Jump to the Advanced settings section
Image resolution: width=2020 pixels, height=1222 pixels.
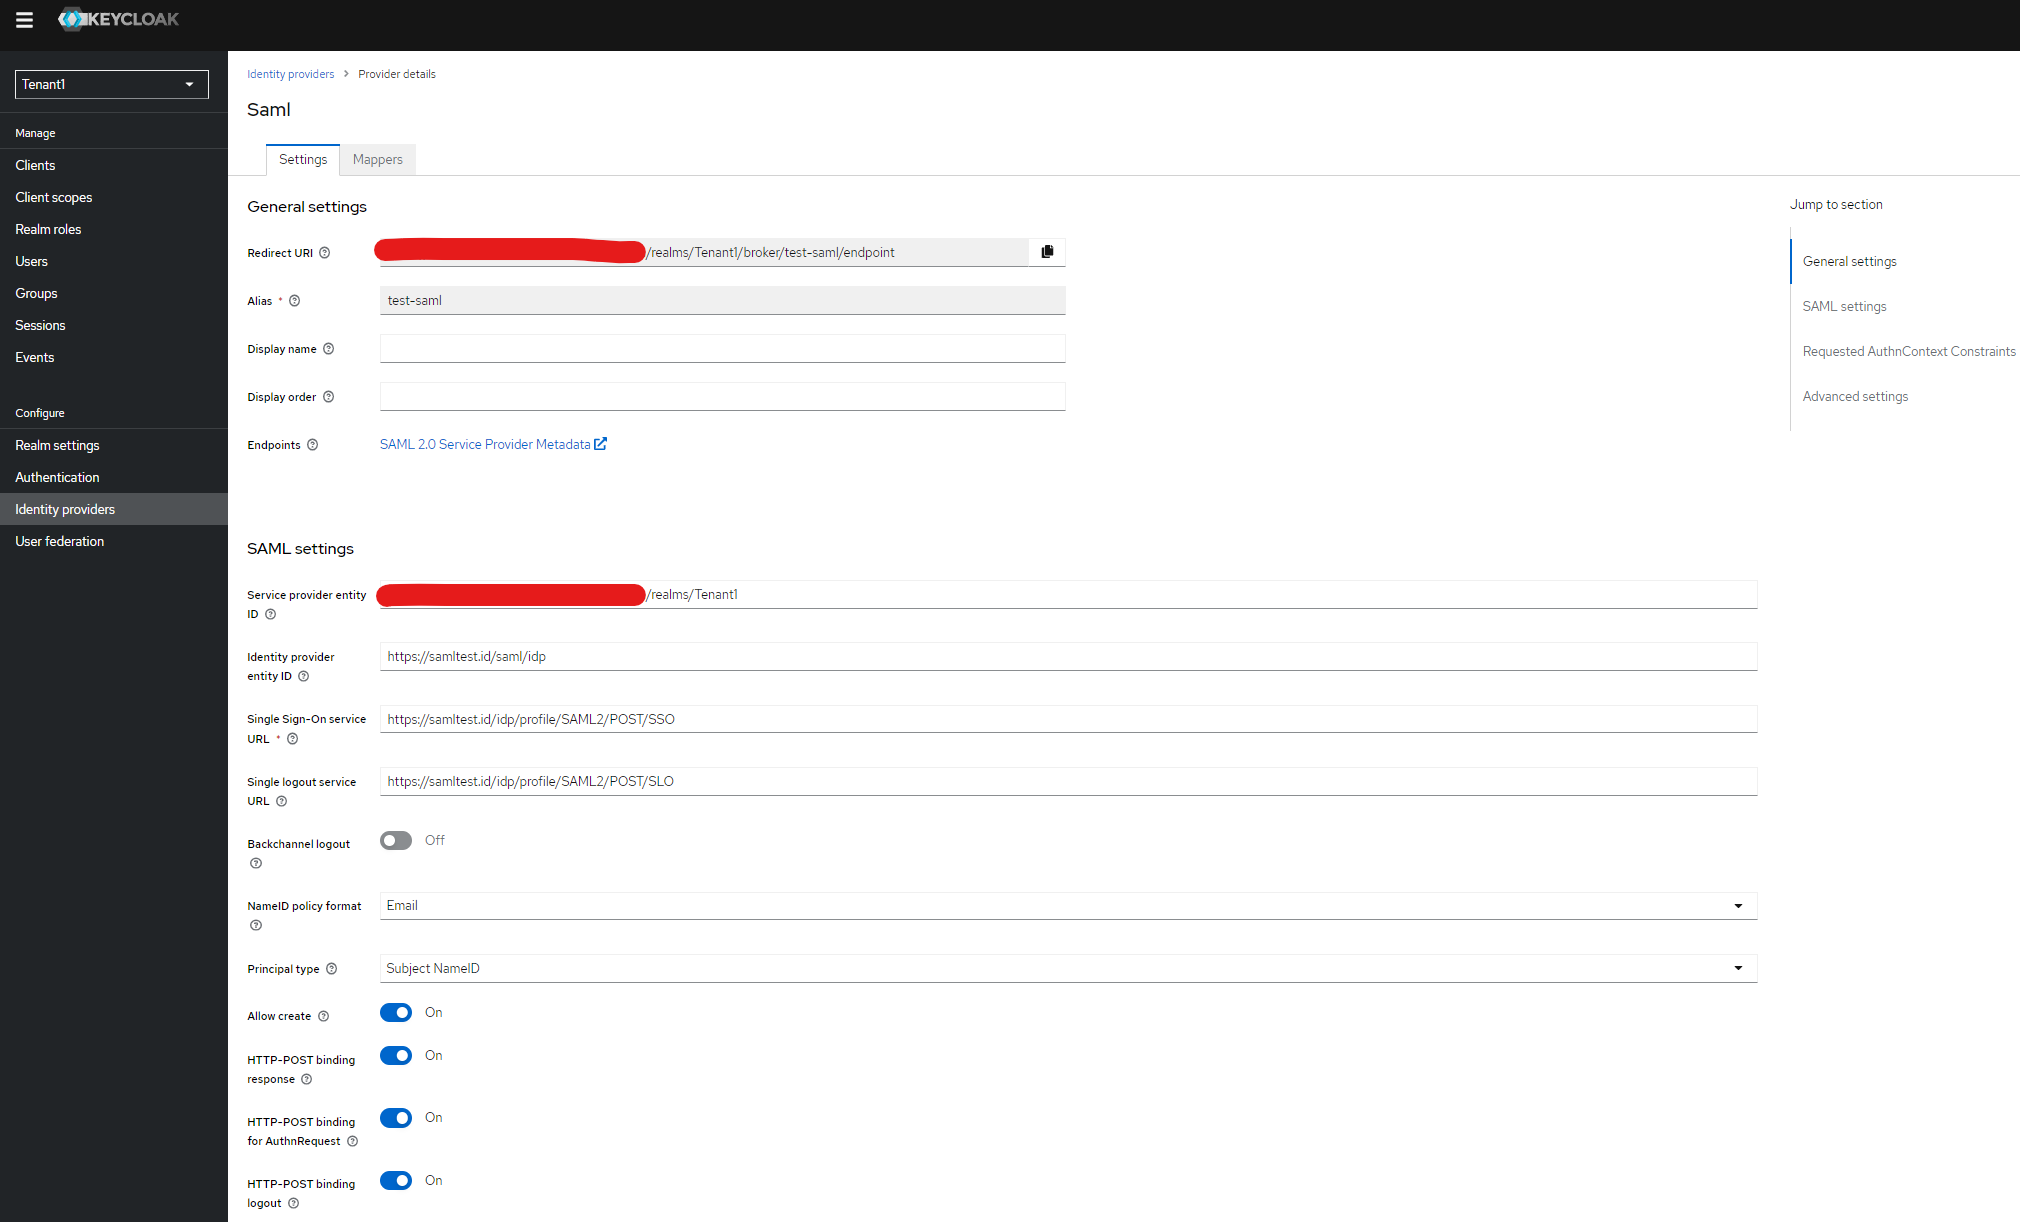(1855, 396)
